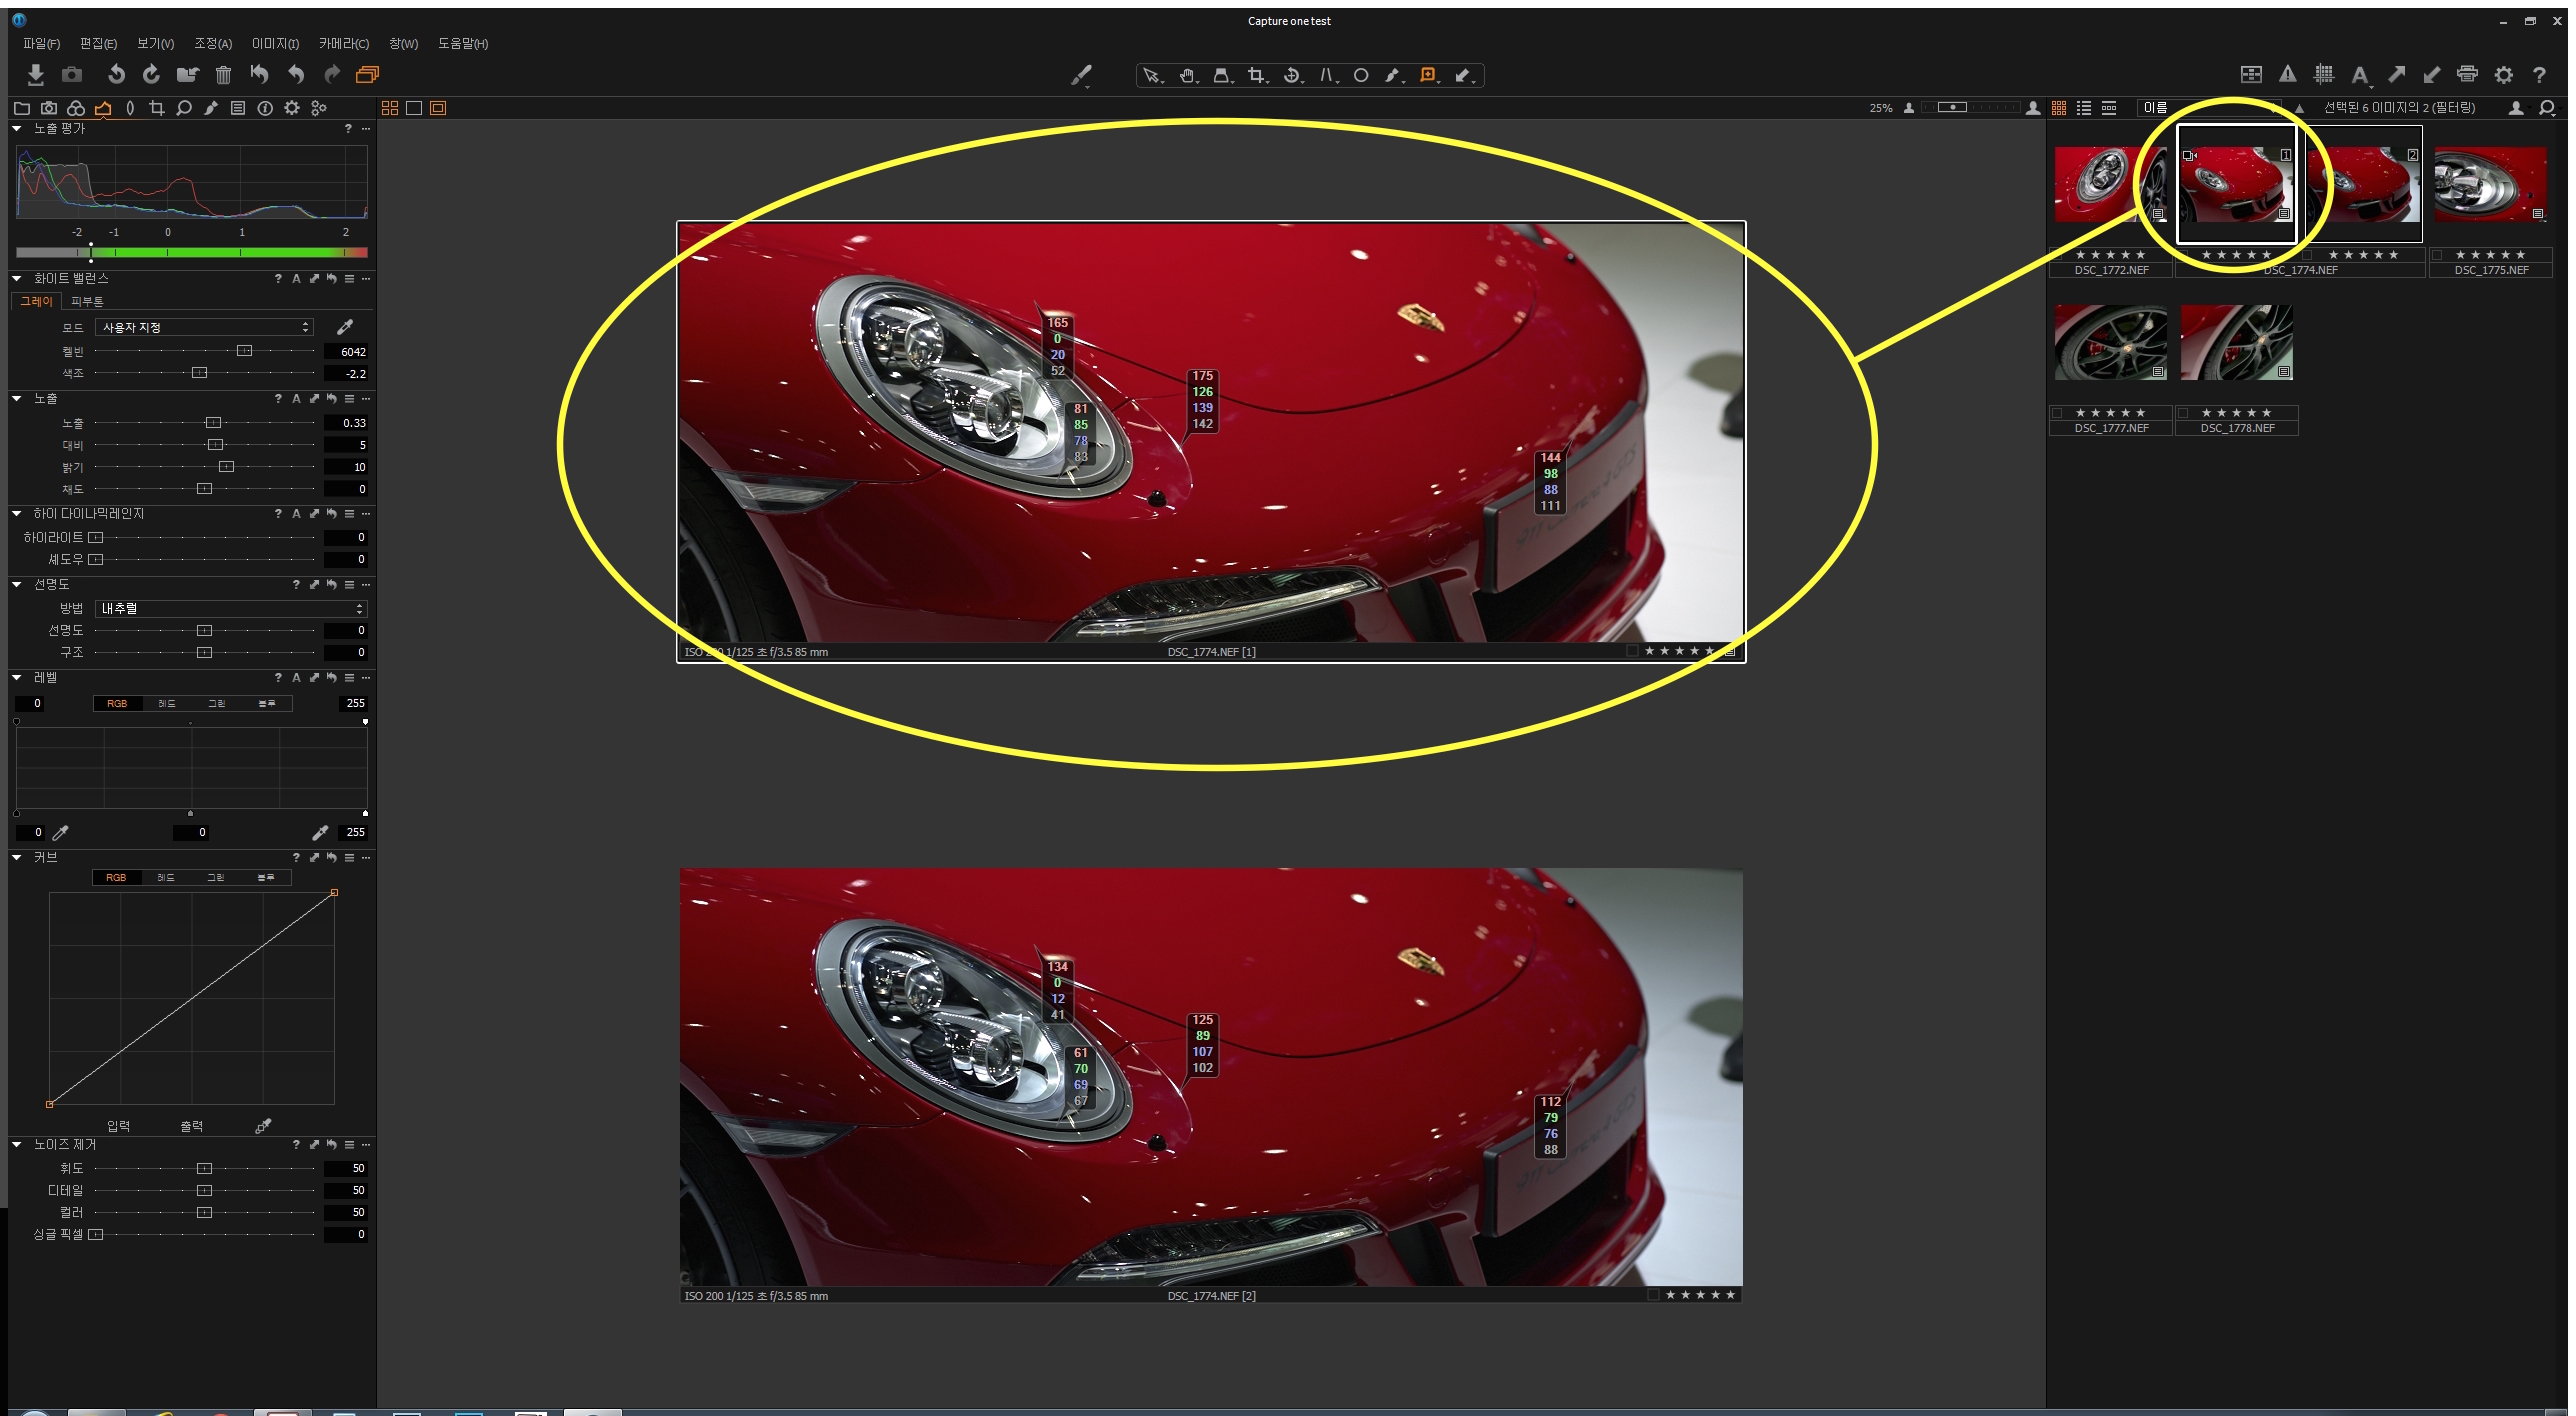Open the 방법 '내추럴' dropdown
This screenshot has height=1416, width=2576.
[x=230, y=608]
